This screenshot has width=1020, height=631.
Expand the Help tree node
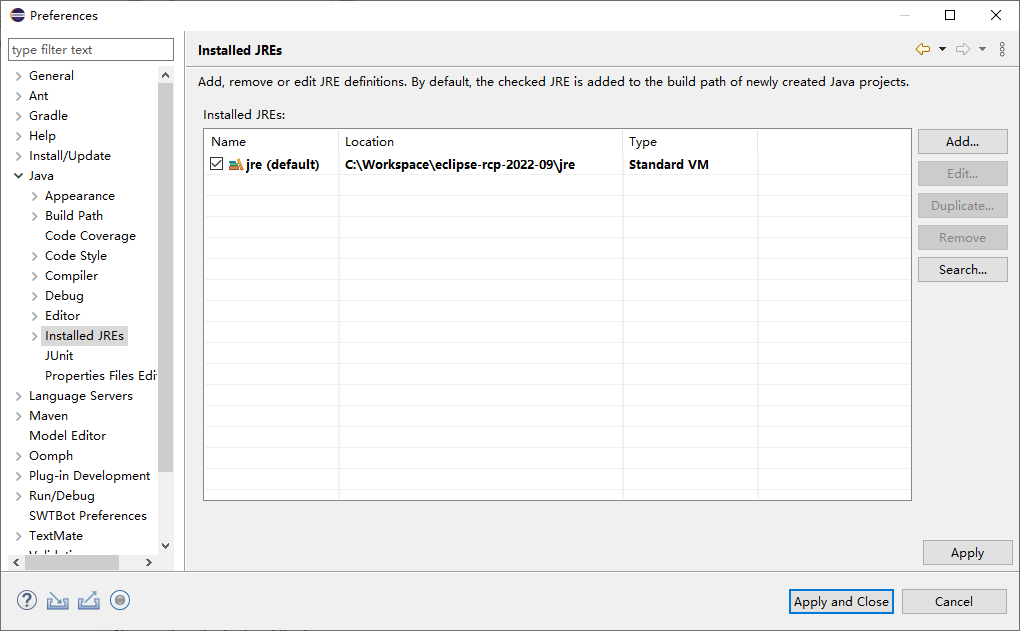[18, 136]
